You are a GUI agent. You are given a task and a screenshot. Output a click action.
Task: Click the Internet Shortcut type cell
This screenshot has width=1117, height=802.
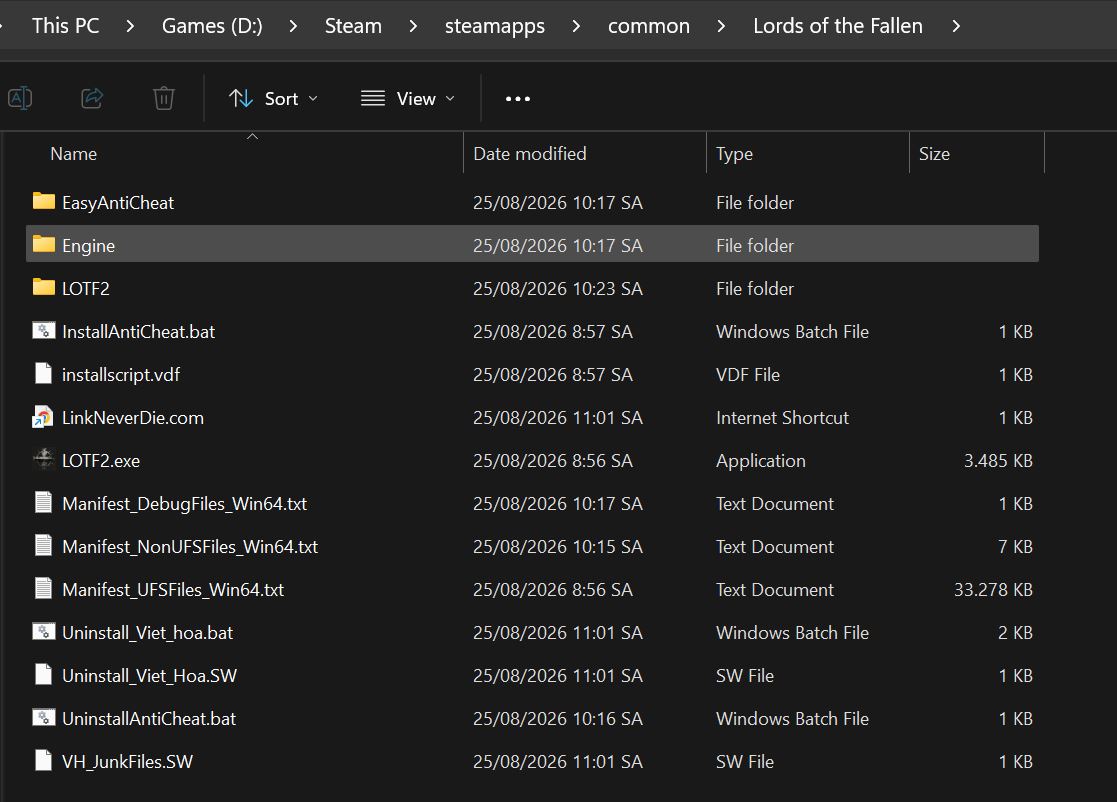pyautogui.click(x=782, y=417)
